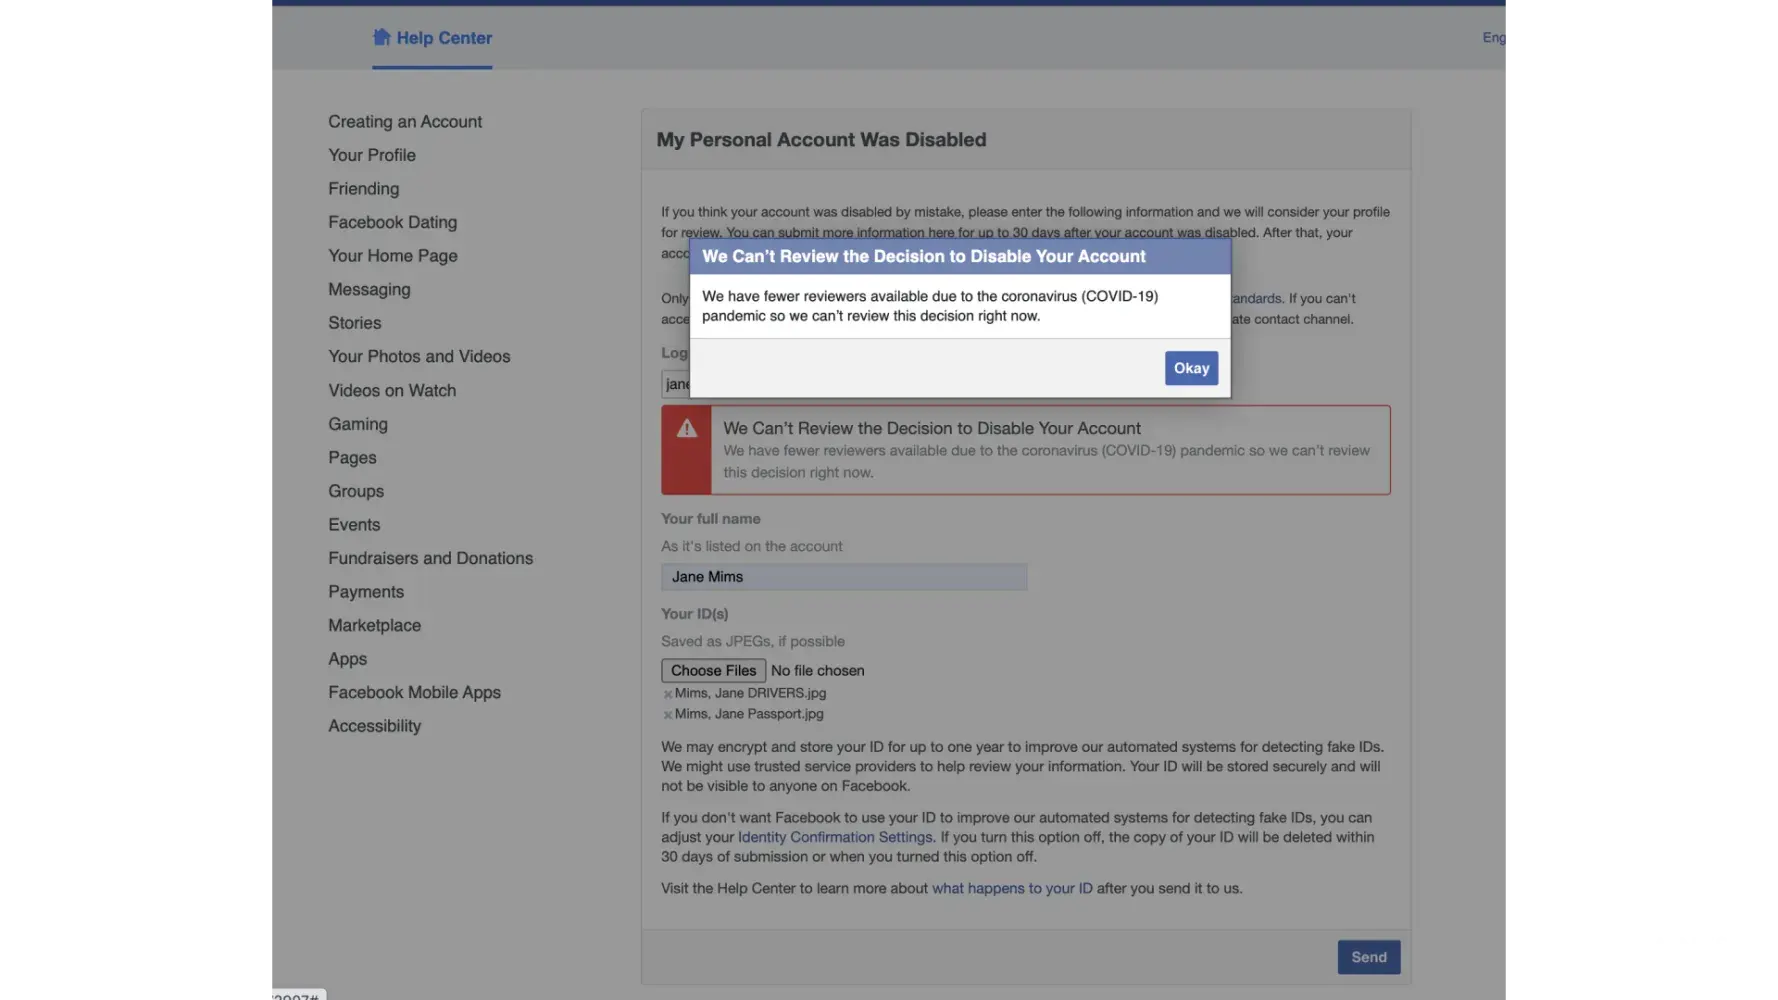Open the Help Center tab

[x=443, y=38]
